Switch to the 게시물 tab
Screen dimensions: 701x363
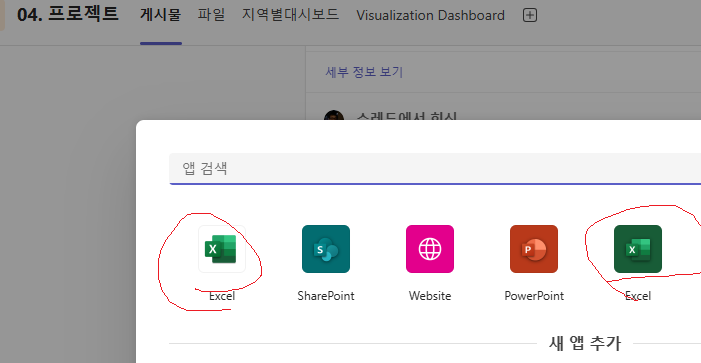160,15
